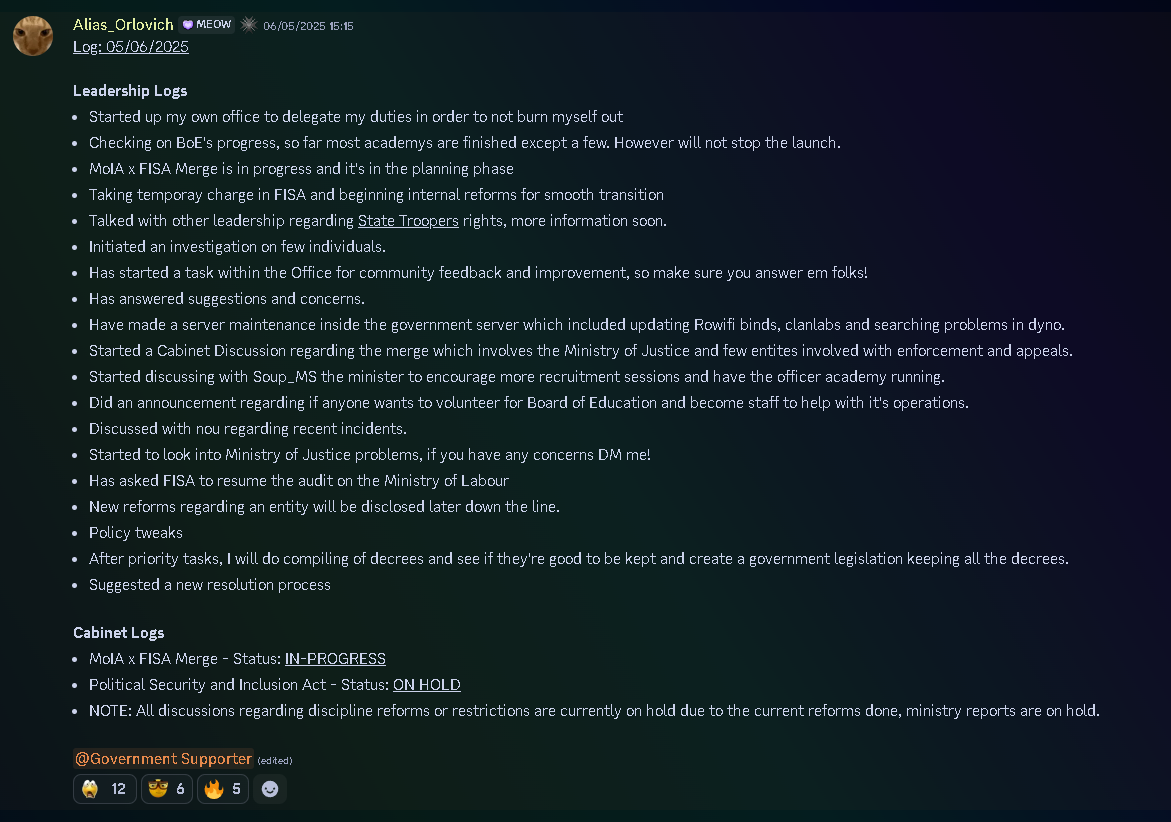Click the purple heart icon in MEOW tag
The width and height of the screenshot is (1171, 822).
(188, 25)
